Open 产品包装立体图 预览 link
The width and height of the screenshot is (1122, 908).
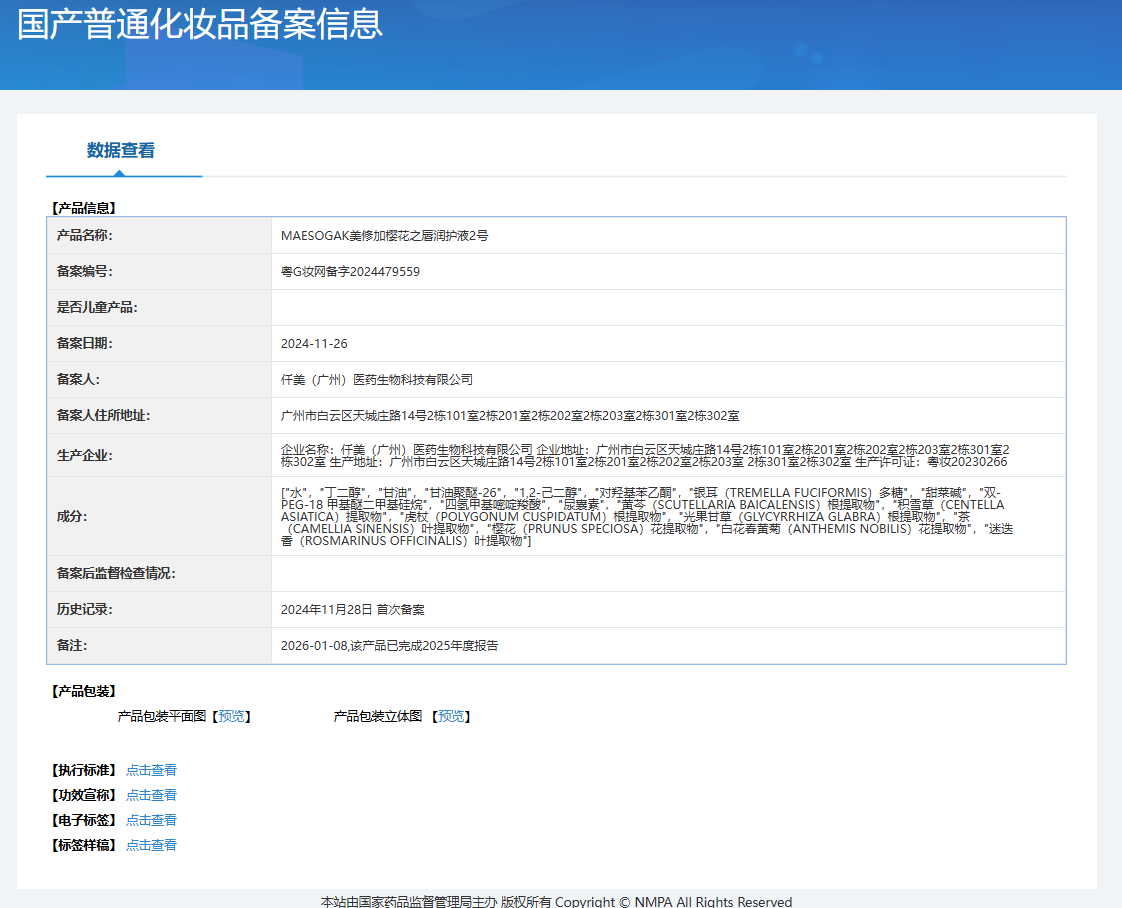pyautogui.click(x=451, y=716)
